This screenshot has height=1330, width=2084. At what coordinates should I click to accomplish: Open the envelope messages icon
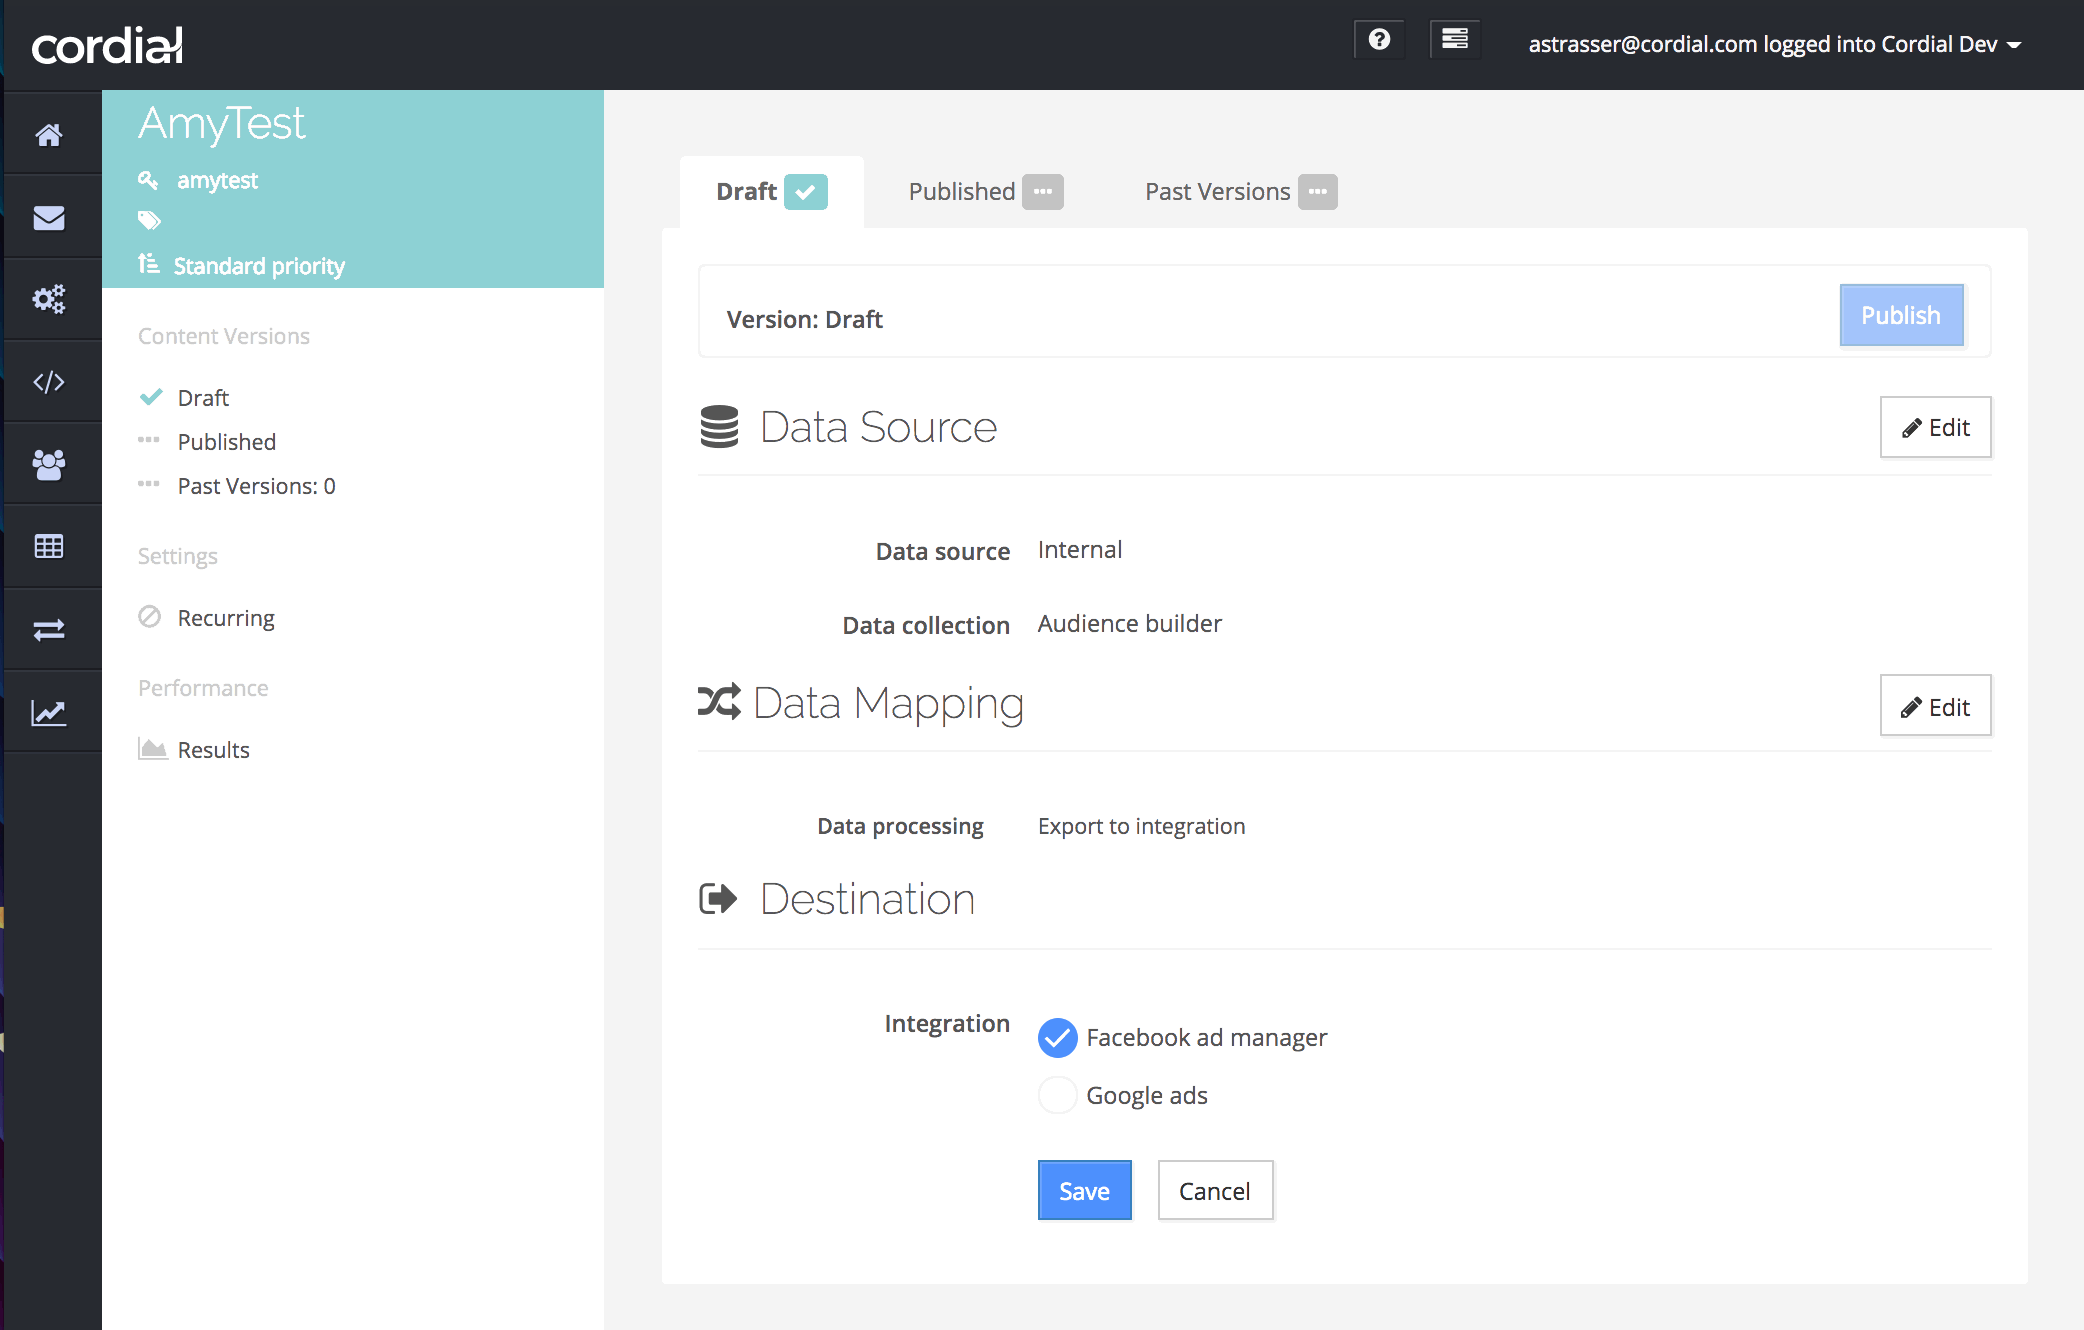[49, 217]
